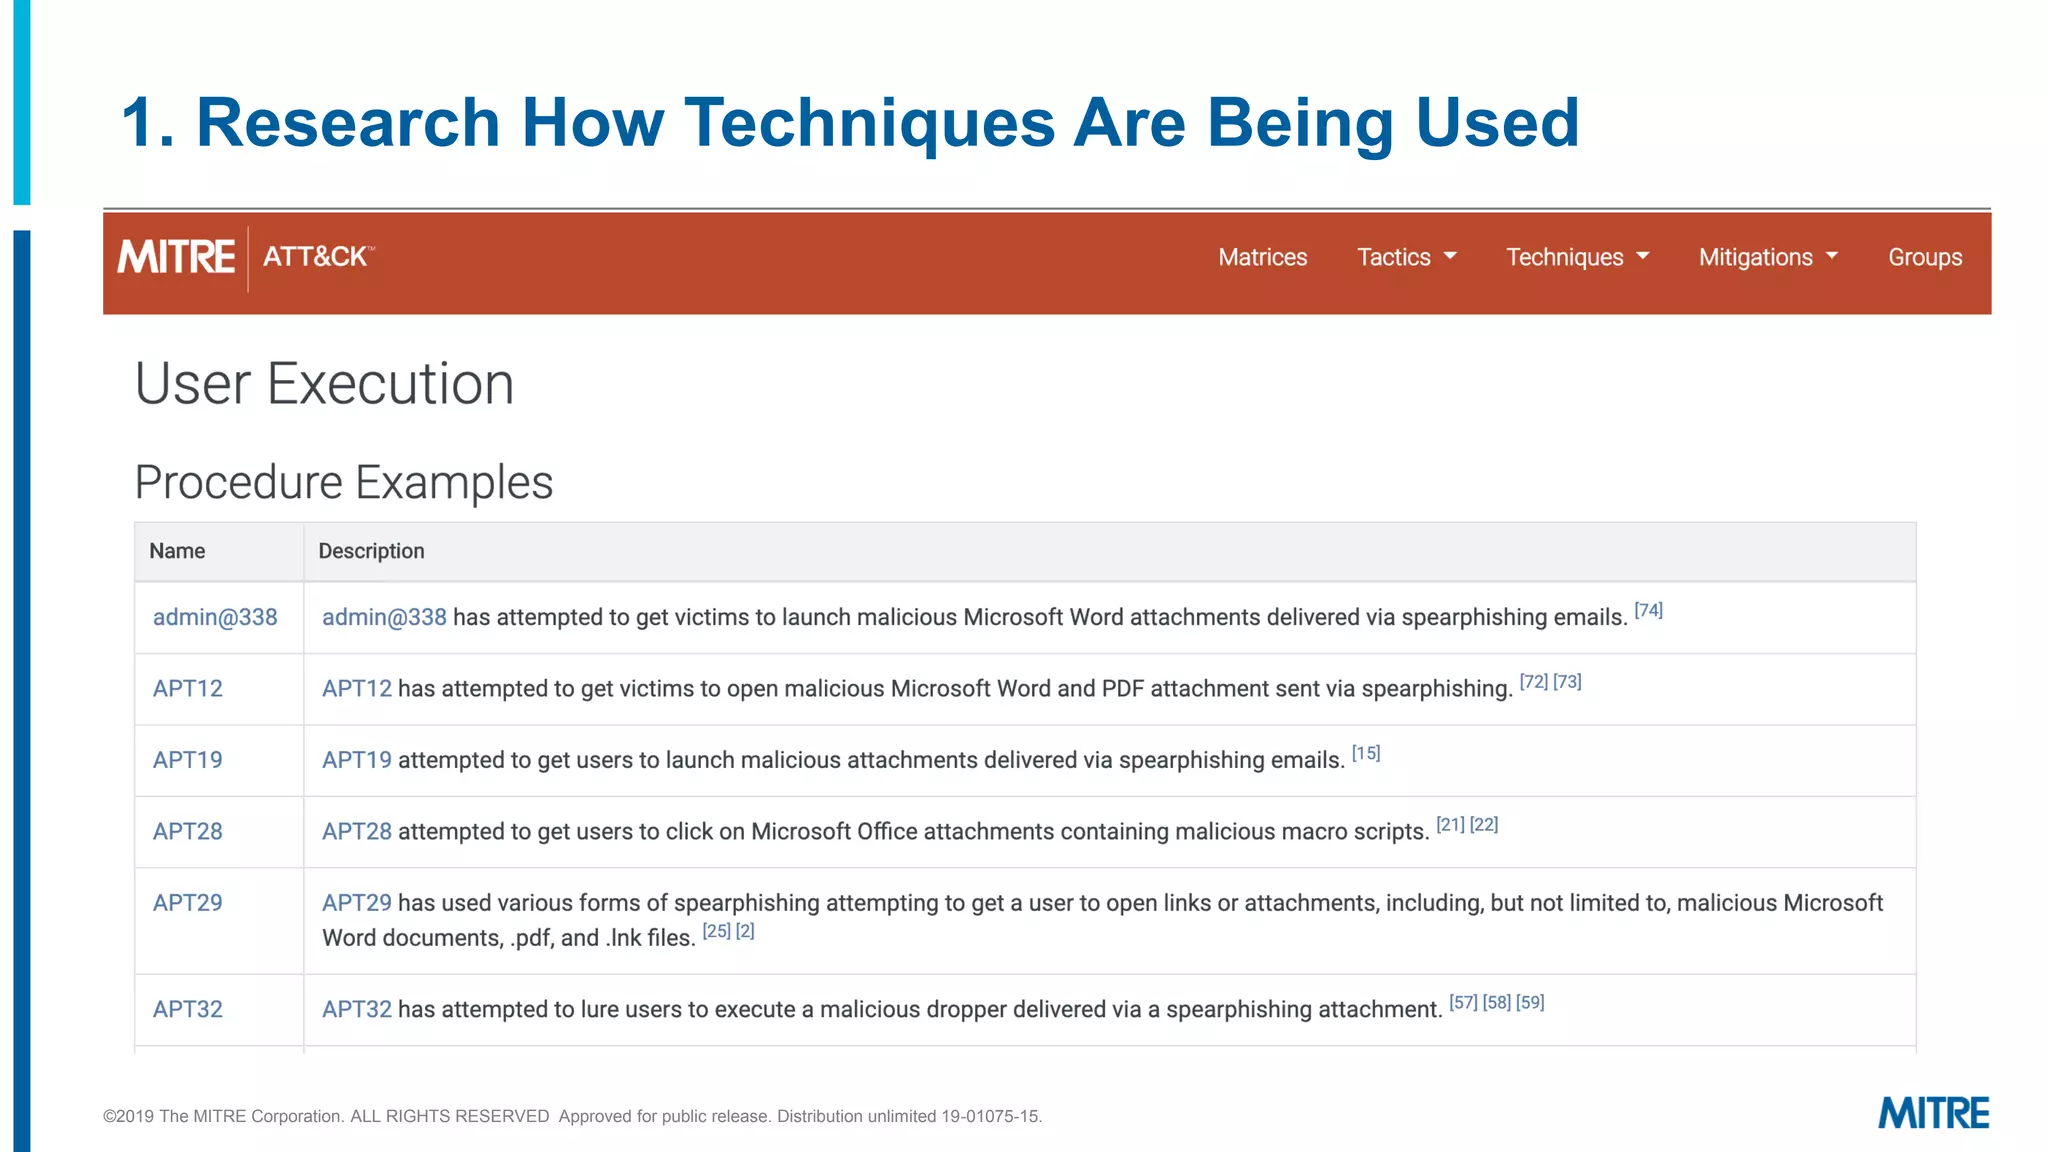
Task: Open APT28 link in Name column
Action: pyautogui.click(x=187, y=831)
